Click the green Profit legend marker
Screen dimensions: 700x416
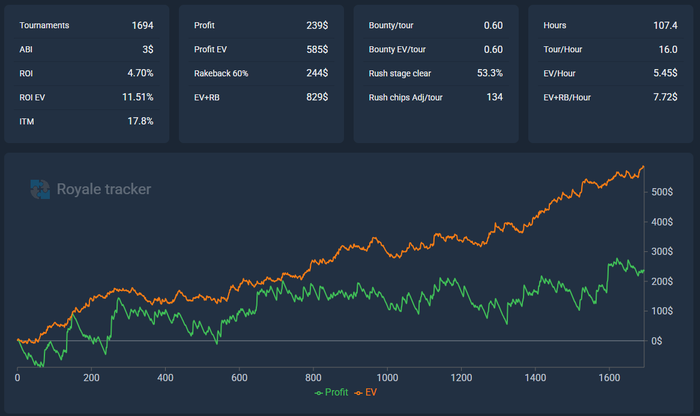tap(319, 393)
